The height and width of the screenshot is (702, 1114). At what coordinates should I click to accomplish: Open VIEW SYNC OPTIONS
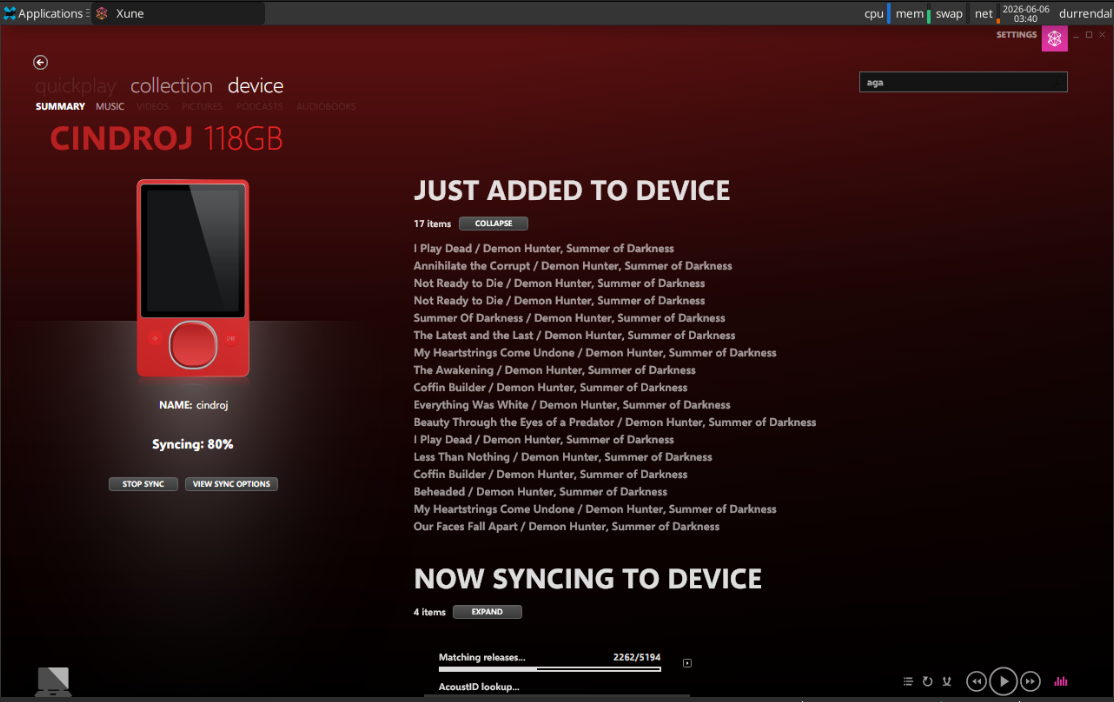(x=232, y=484)
